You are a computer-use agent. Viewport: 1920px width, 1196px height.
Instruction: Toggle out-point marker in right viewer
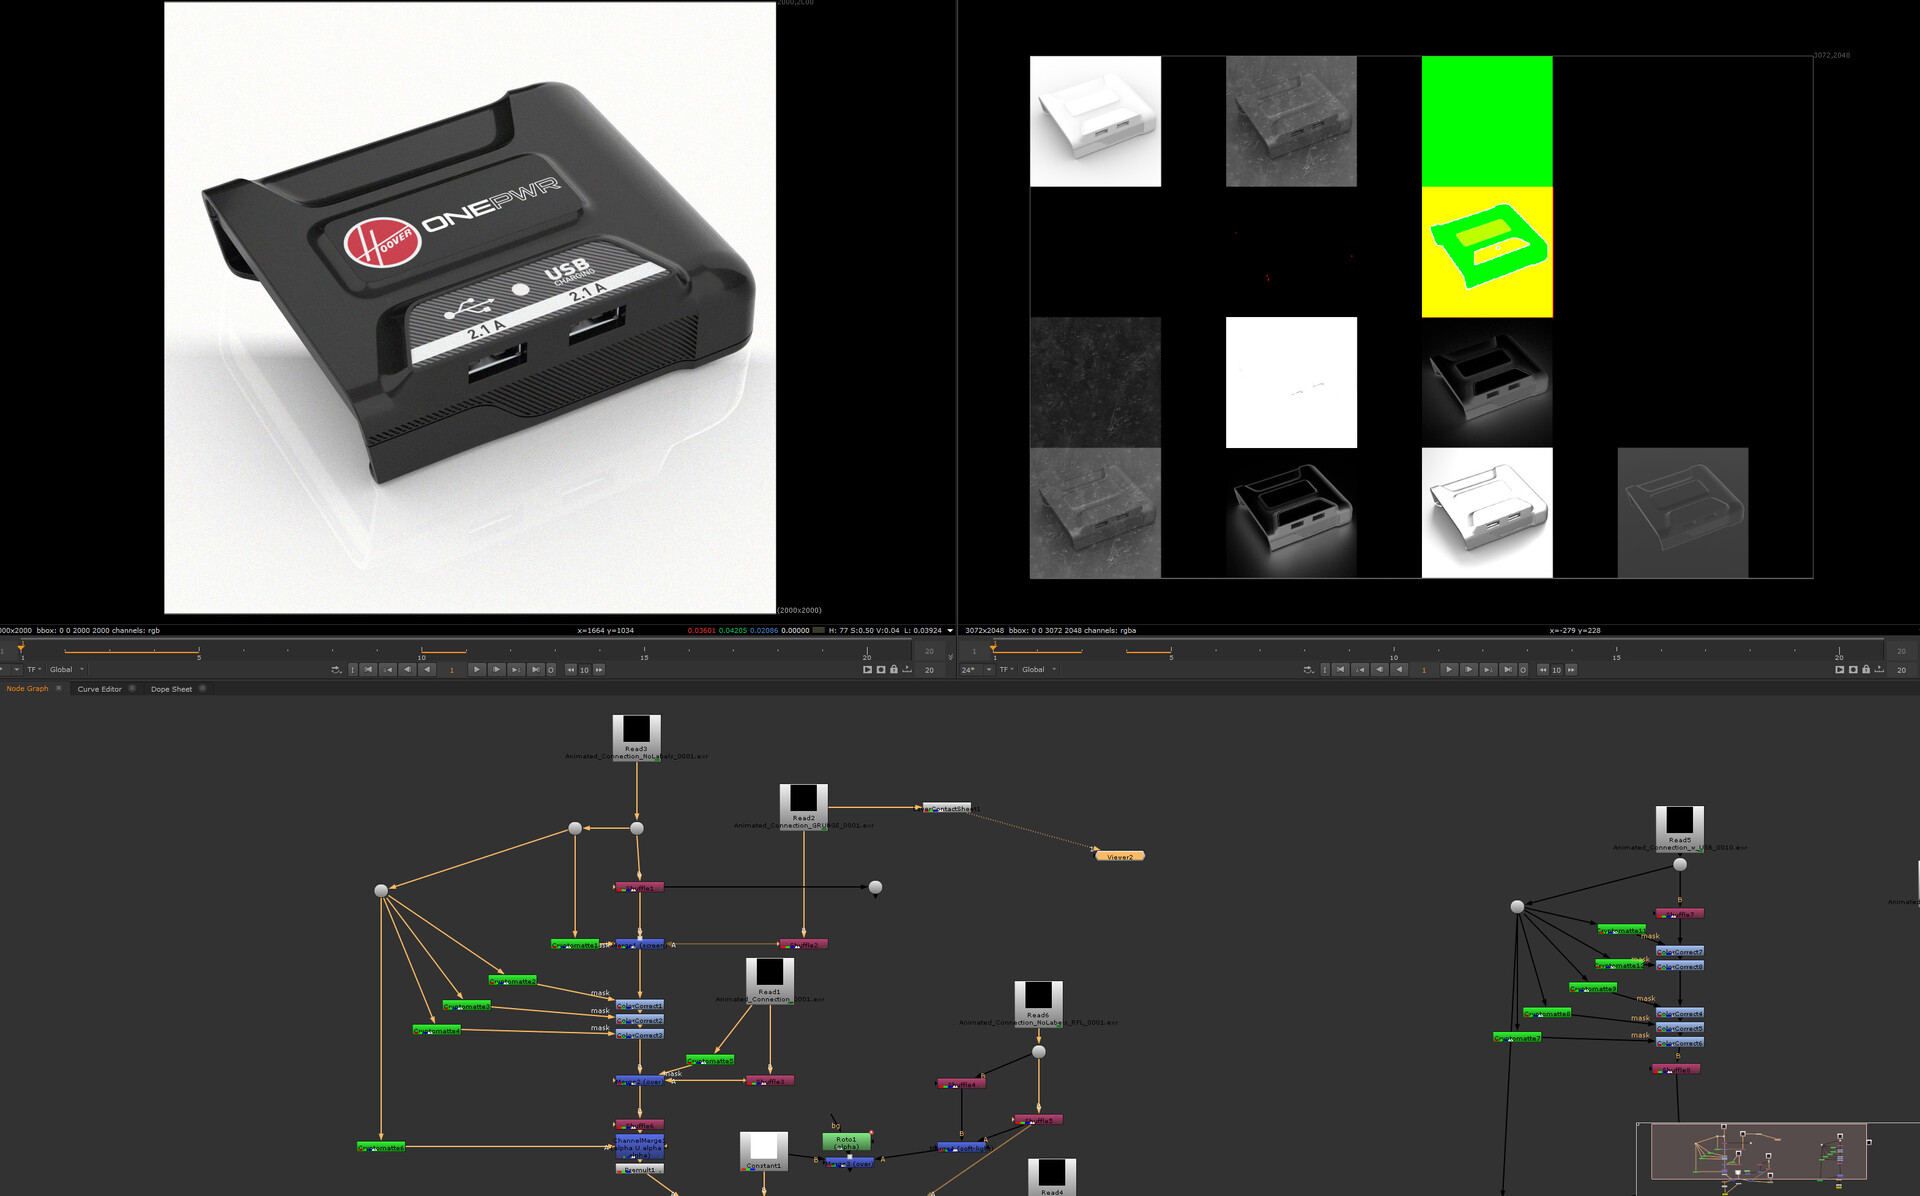tap(1523, 670)
